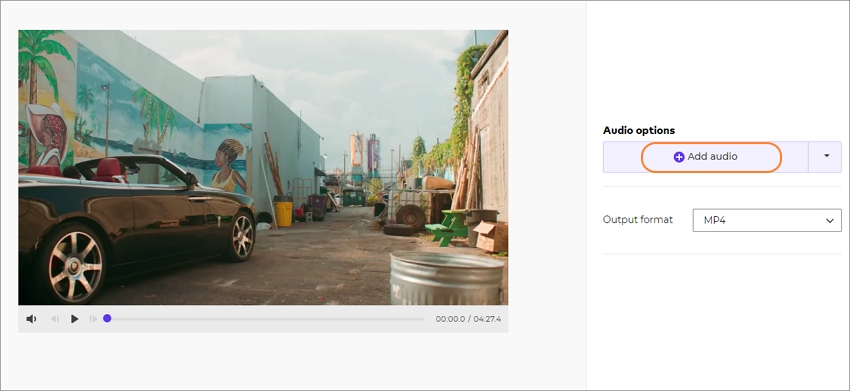
Task: Click the metal trash can in the preview
Action: pyautogui.click(x=446, y=278)
